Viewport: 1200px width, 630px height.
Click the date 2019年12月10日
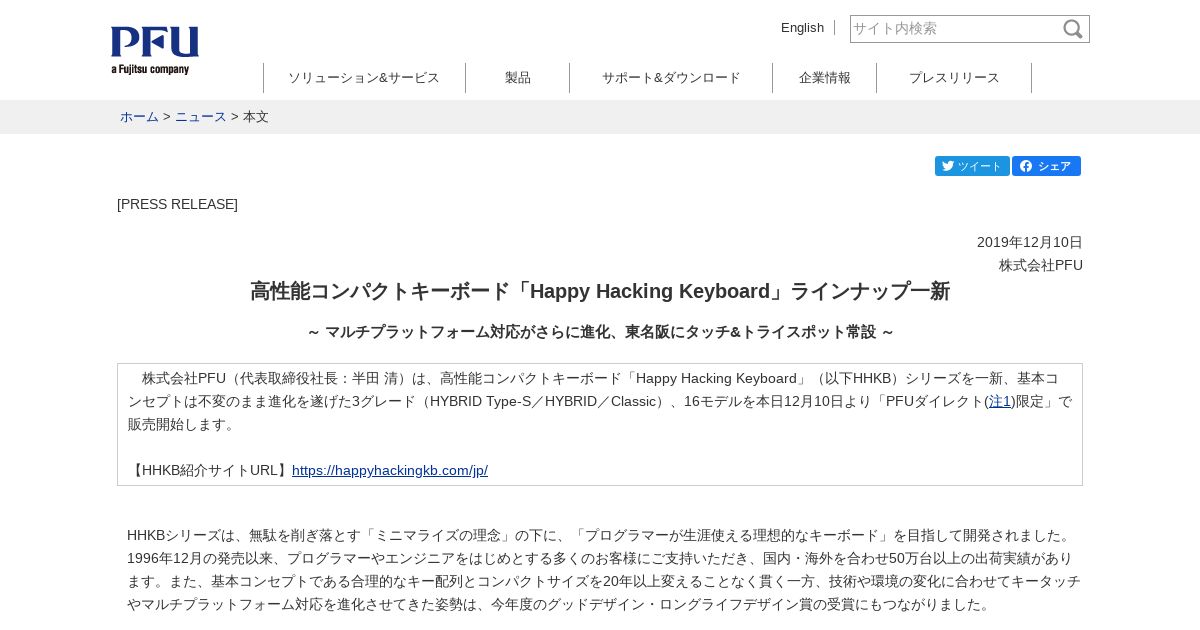[x=1030, y=242]
